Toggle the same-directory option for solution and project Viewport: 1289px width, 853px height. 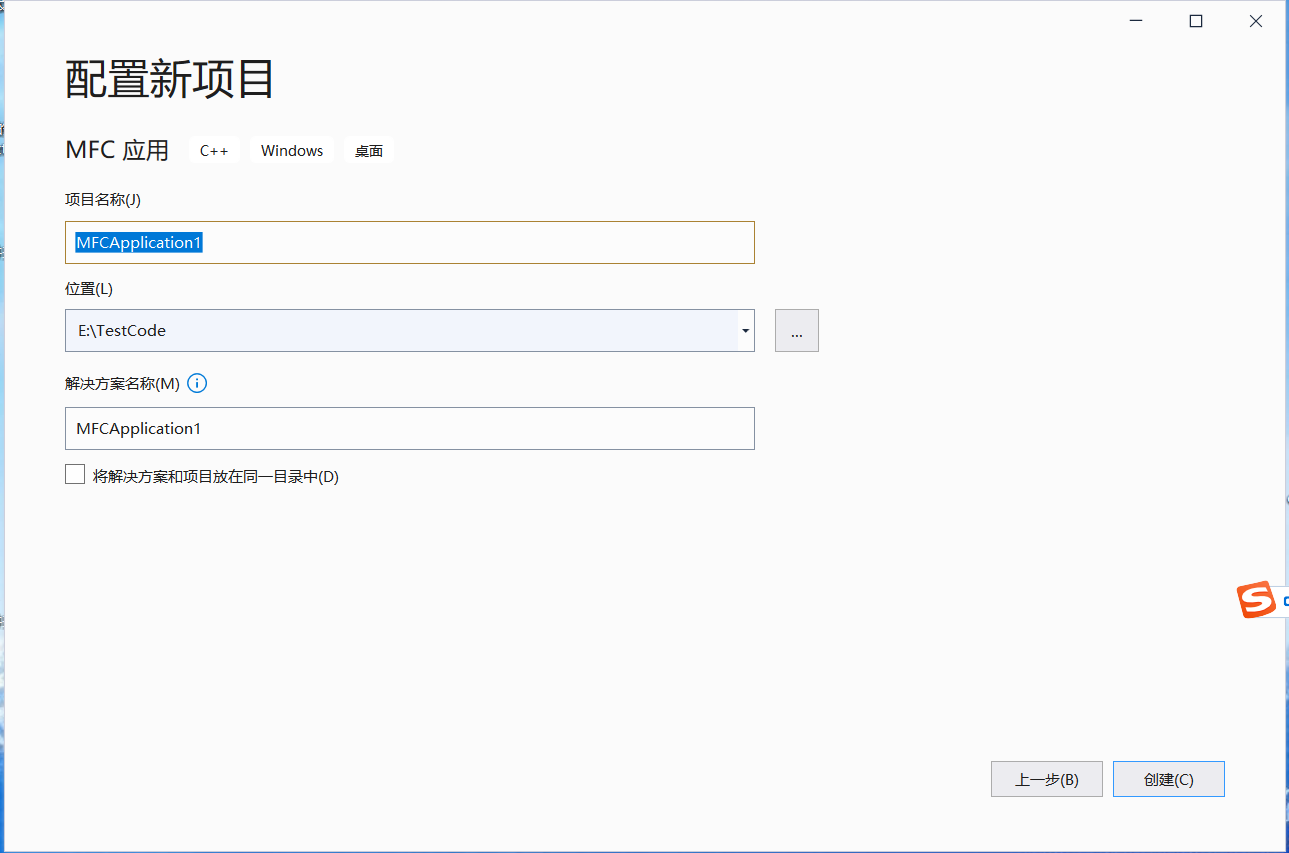(x=75, y=473)
